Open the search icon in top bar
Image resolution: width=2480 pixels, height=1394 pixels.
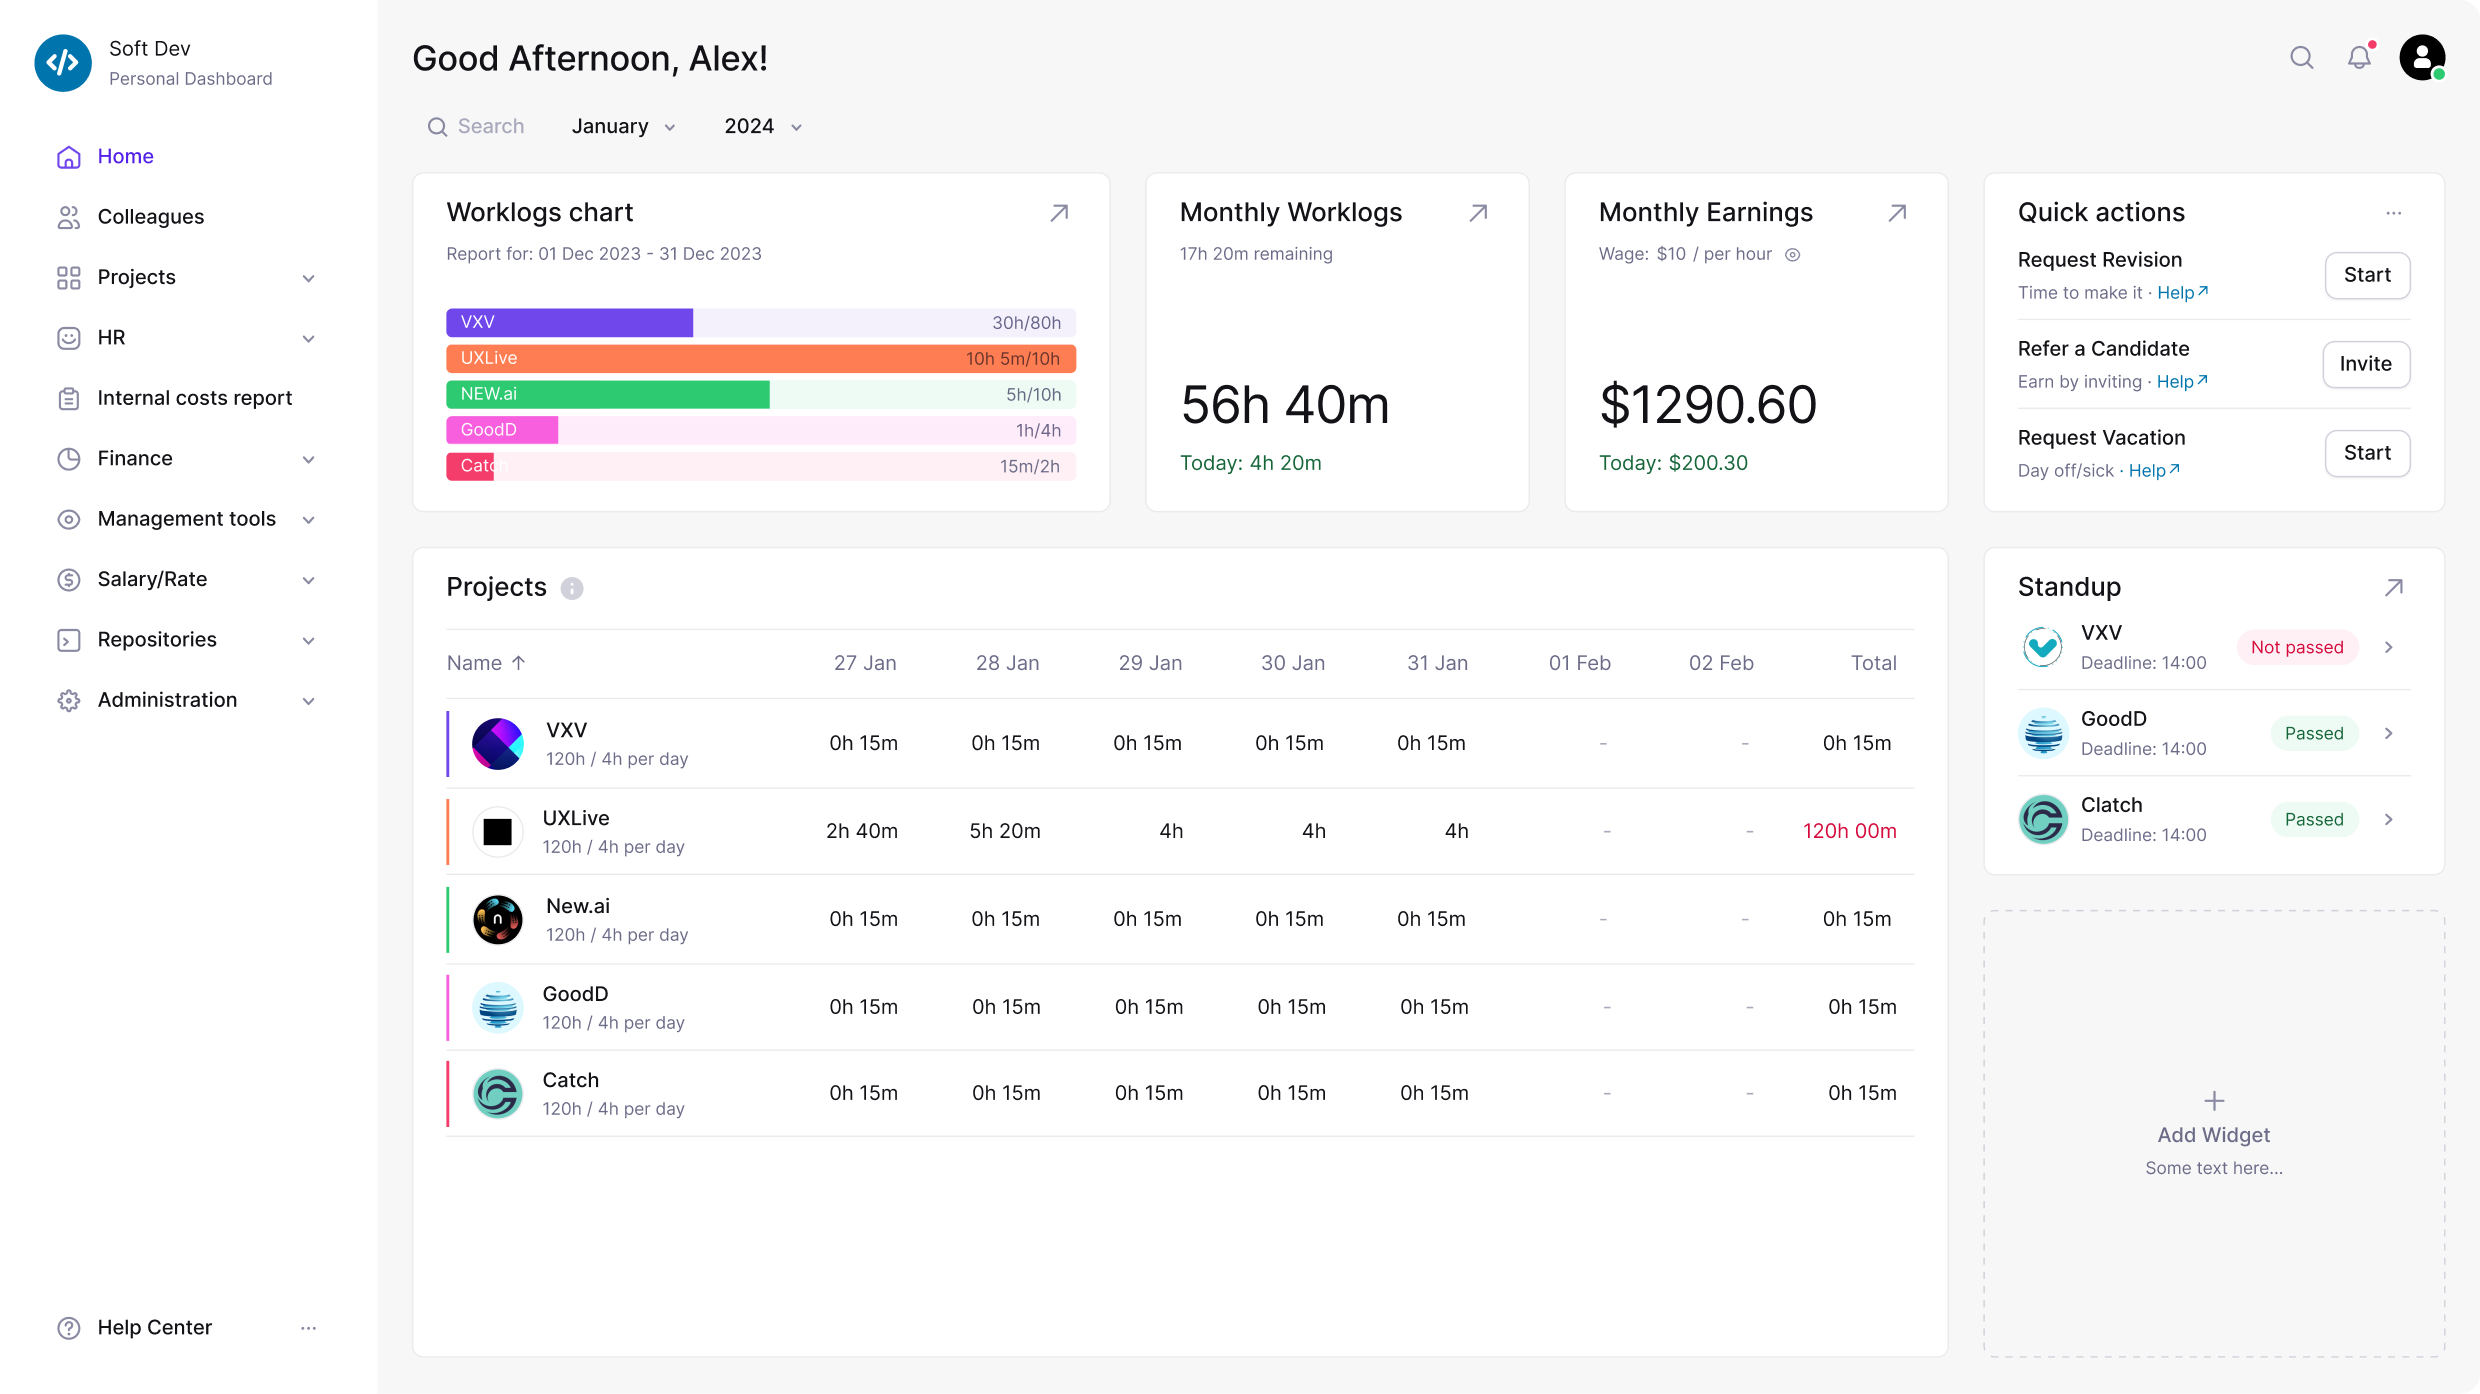2302,58
